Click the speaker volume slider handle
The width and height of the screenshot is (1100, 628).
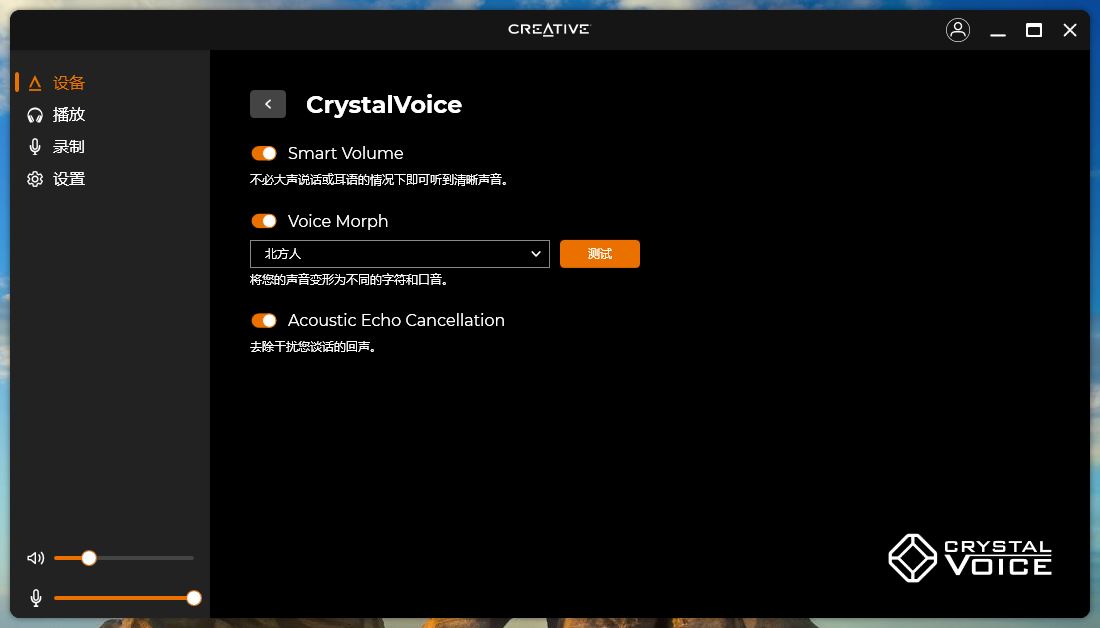(x=88, y=558)
